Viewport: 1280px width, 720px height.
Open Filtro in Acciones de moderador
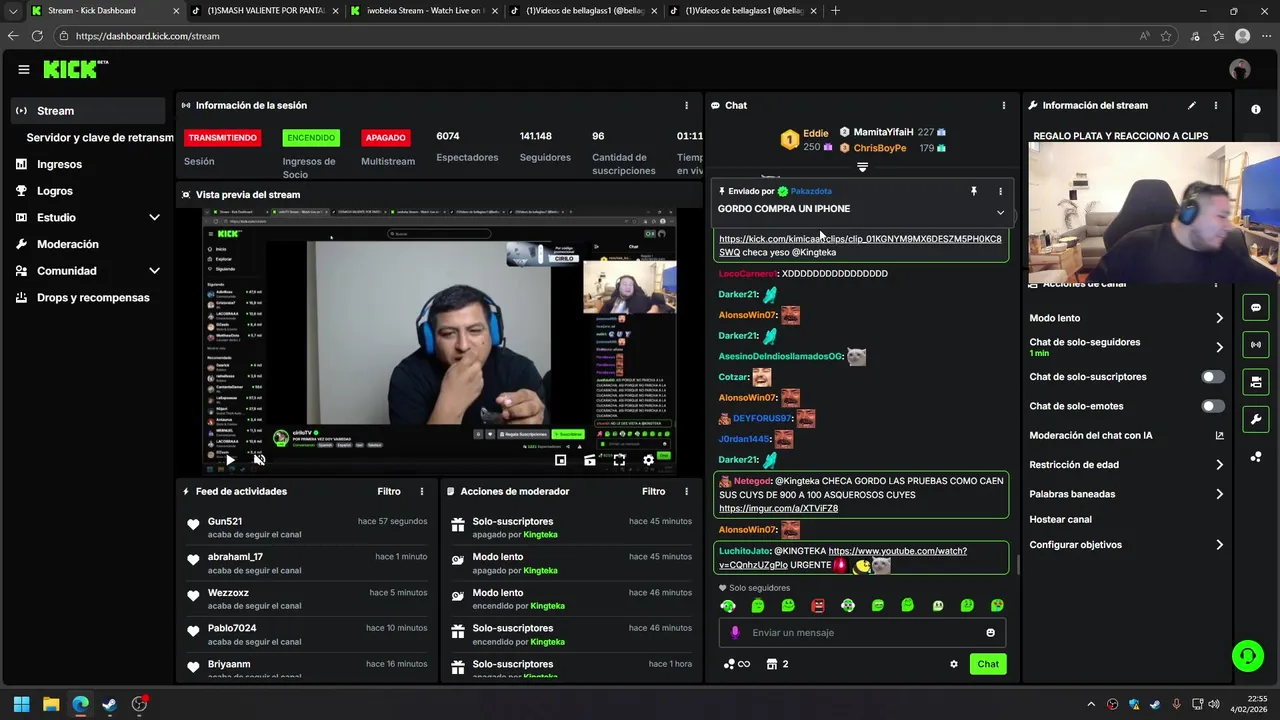click(653, 491)
